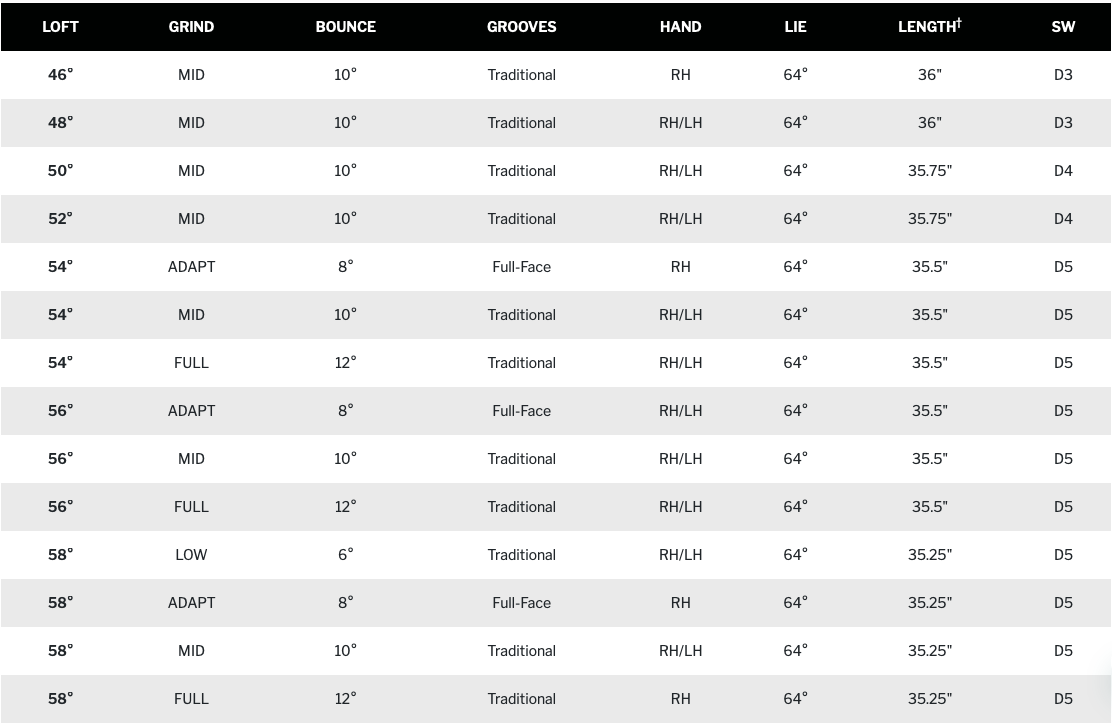The height and width of the screenshot is (725, 1112).
Task: Click the HAND column header
Action: (x=680, y=27)
